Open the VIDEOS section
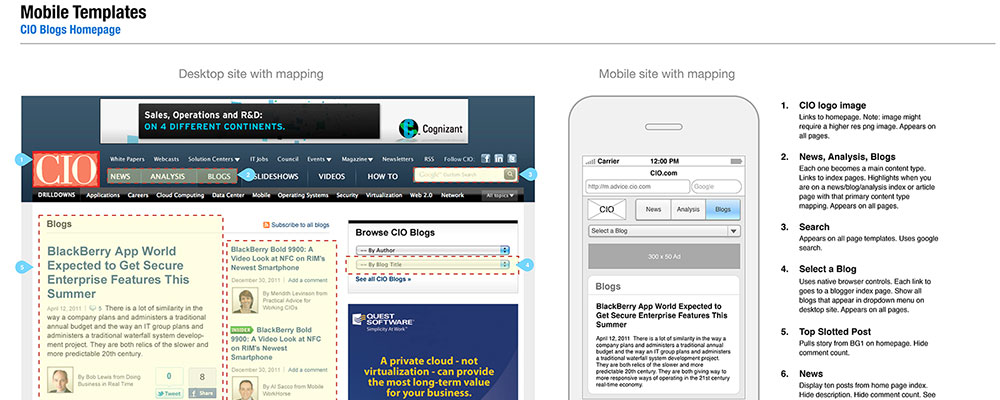The width and height of the screenshot is (1000, 400). [x=332, y=177]
